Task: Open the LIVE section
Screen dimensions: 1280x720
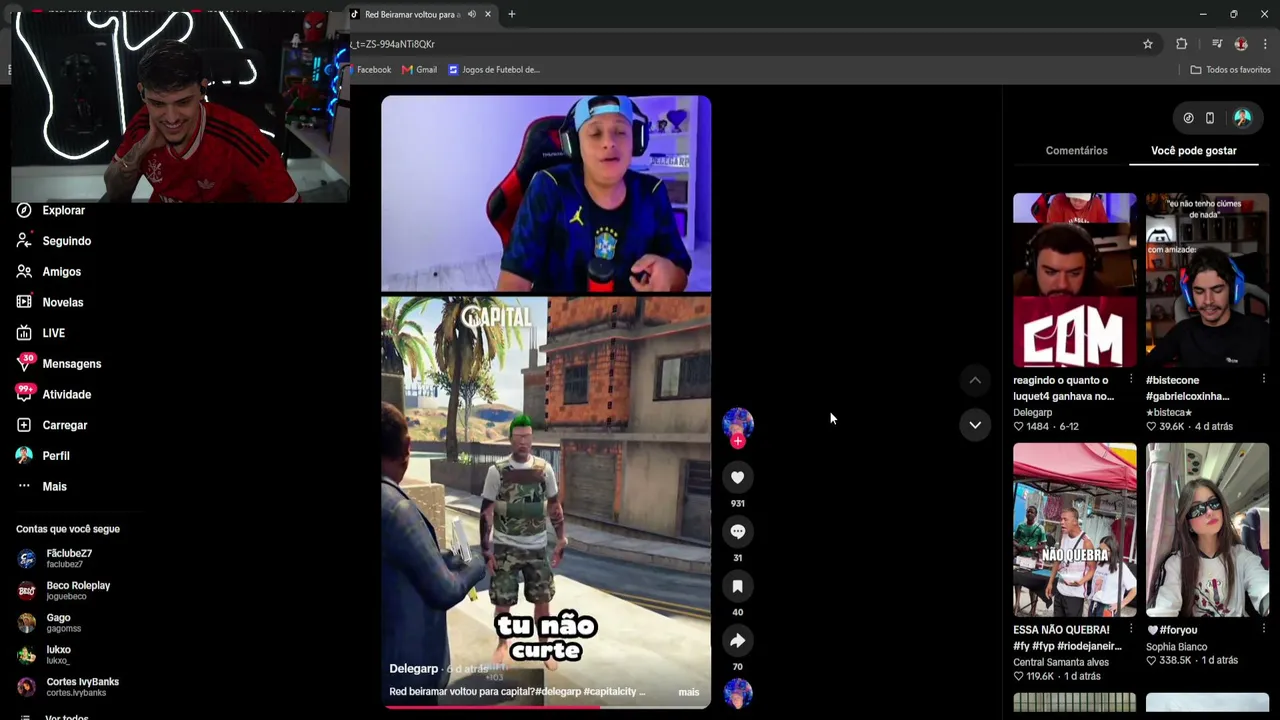Action: pos(41,333)
